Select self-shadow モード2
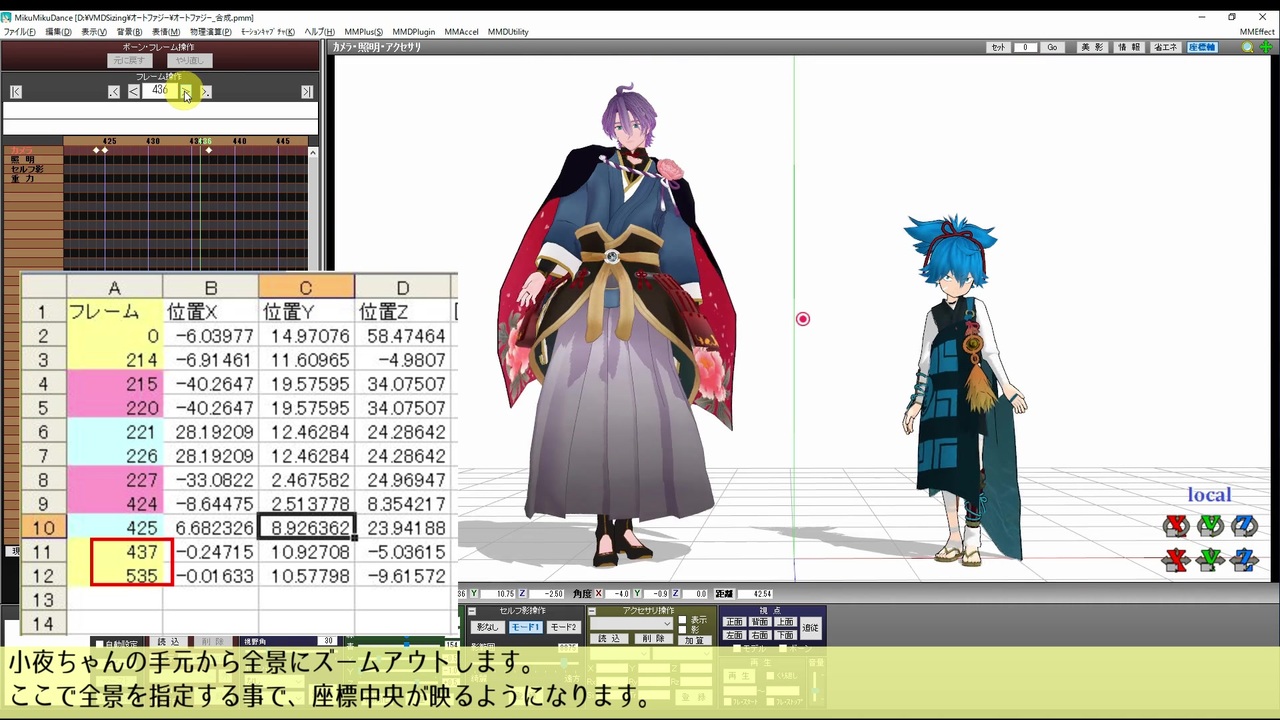1280x720 pixels. (563, 627)
